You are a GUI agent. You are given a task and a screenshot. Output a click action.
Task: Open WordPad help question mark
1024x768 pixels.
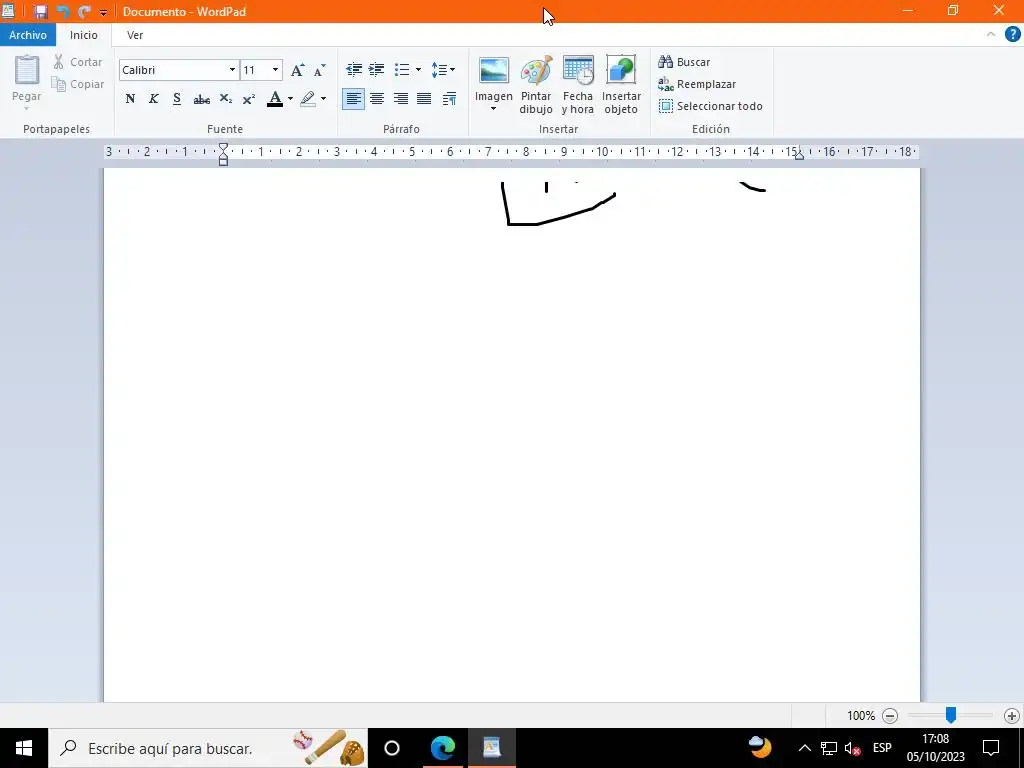click(x=1012, y=35)
